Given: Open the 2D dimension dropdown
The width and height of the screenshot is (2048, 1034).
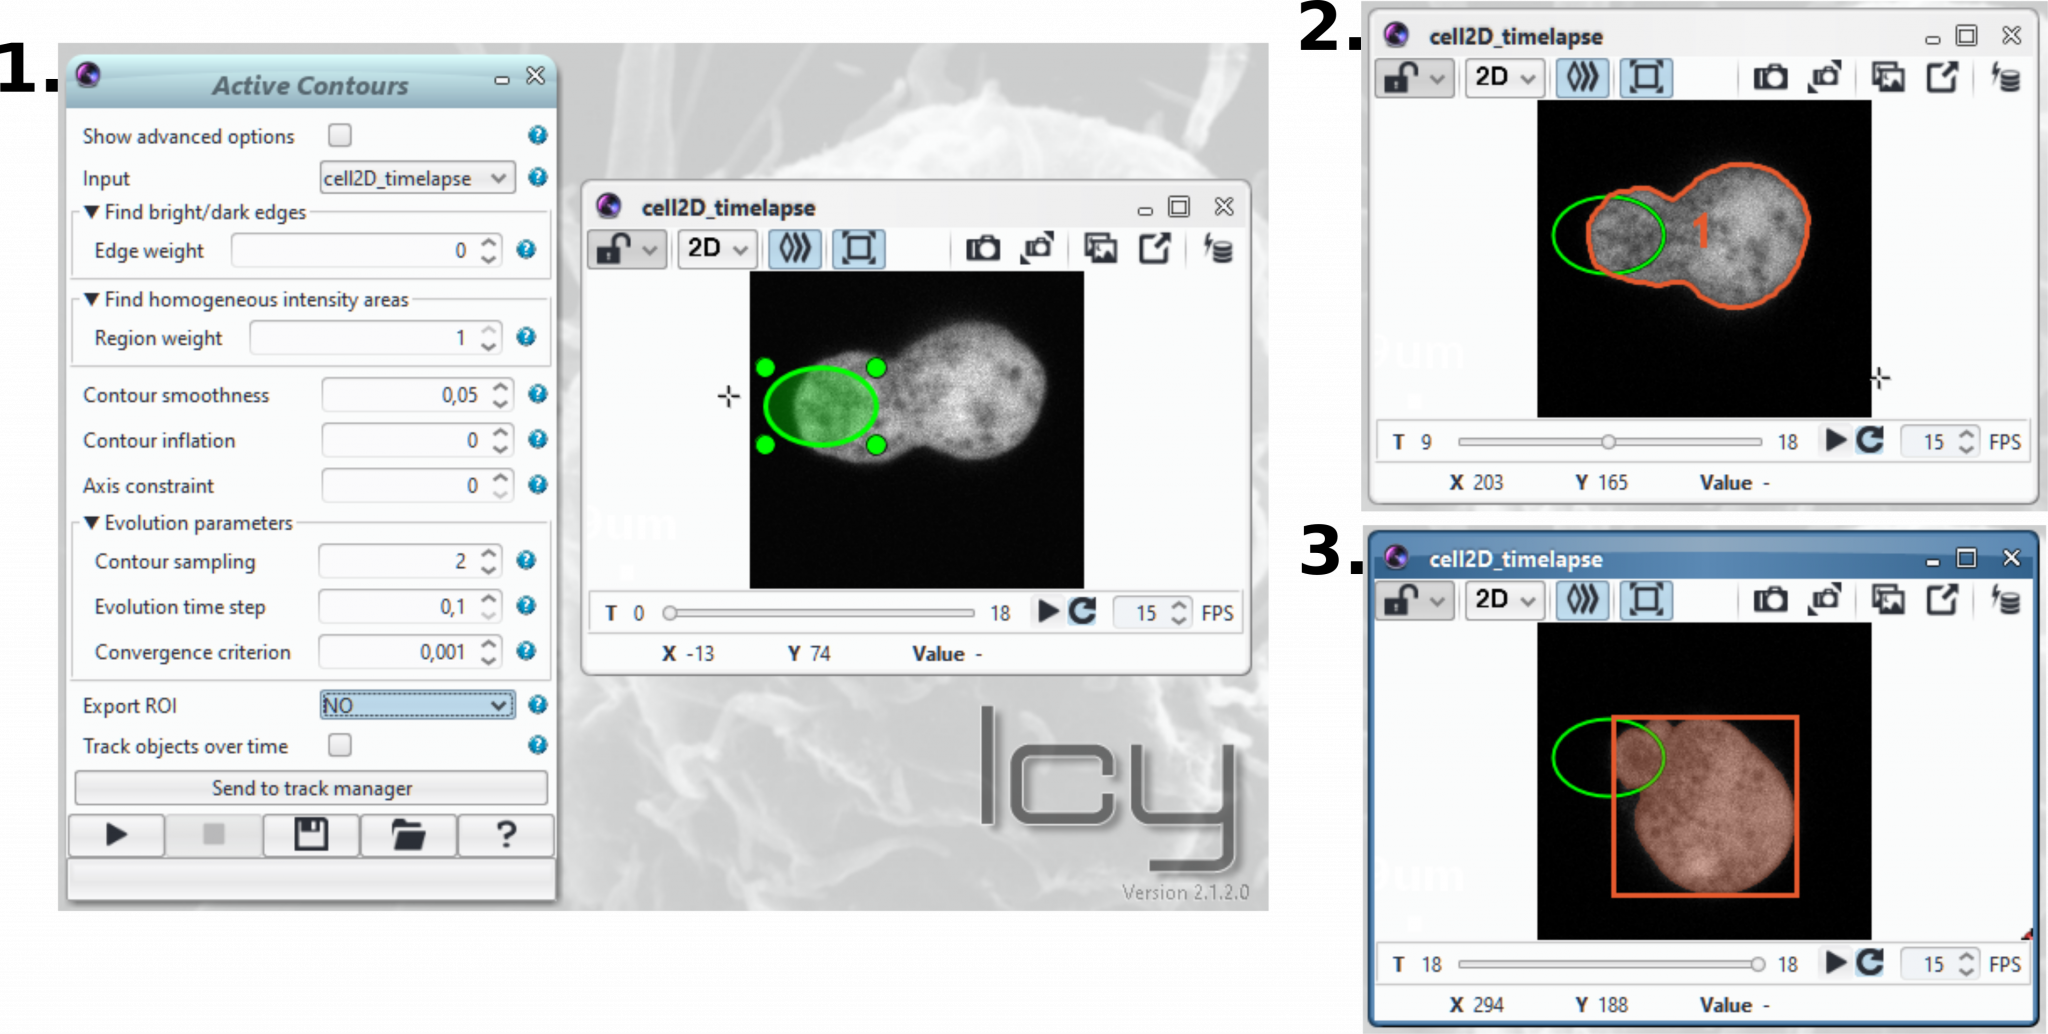Looking at the screenshot, I should pos(716,249).
